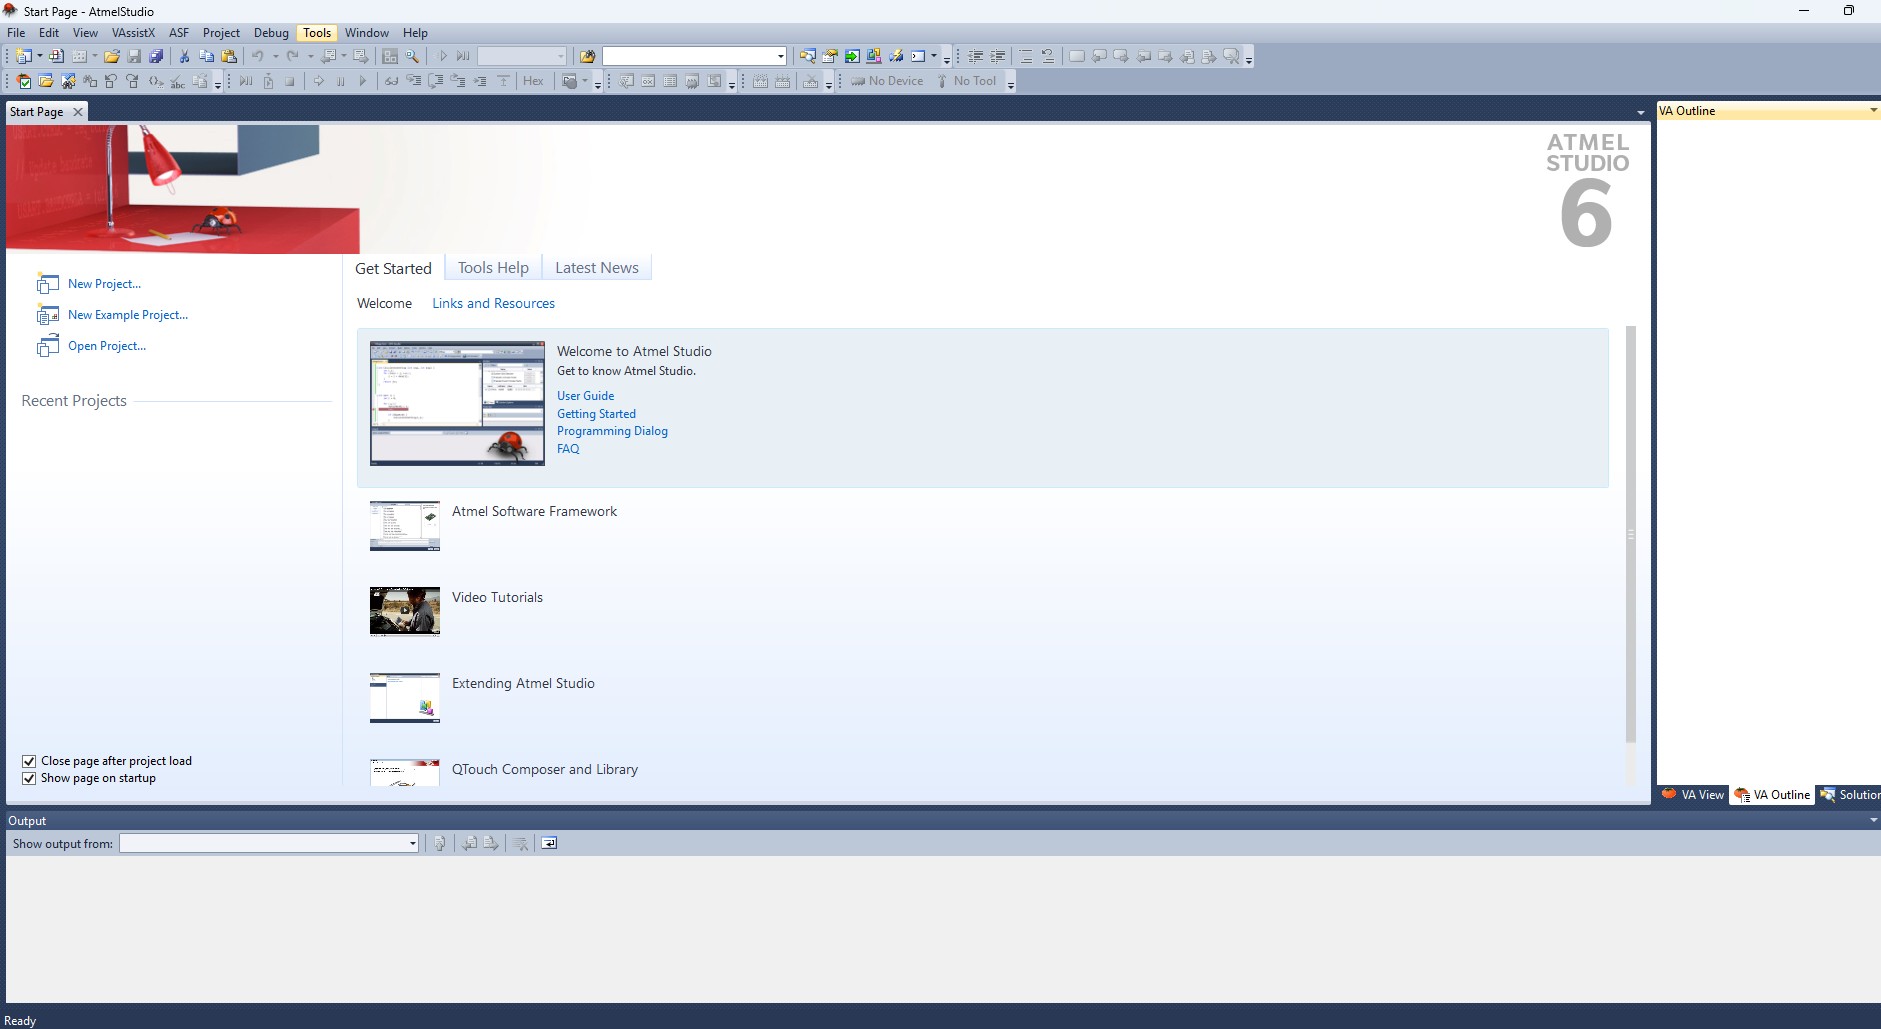Click the green arrow import icon in toolbar
This screenshot has width=1881, height=1029.
[x=852, y=56]
